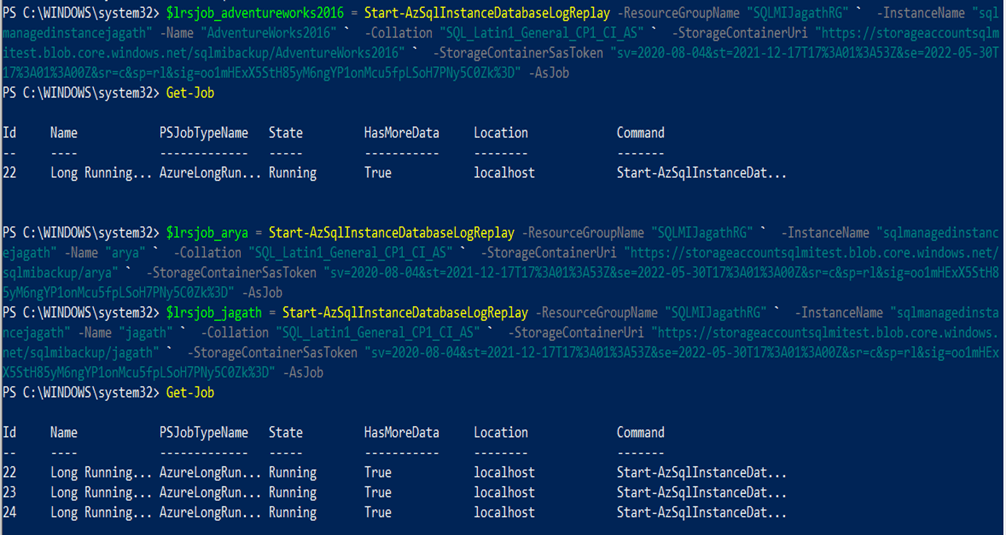
Task: Click PSJobTypeName header in the bottom table
Action: point(203,433)
